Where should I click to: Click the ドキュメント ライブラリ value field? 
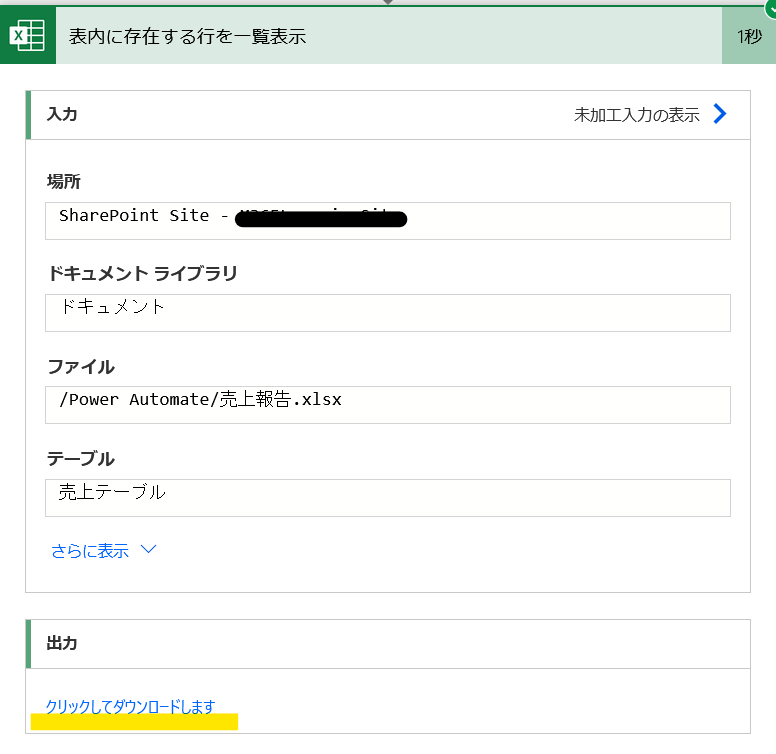point(388,313)
